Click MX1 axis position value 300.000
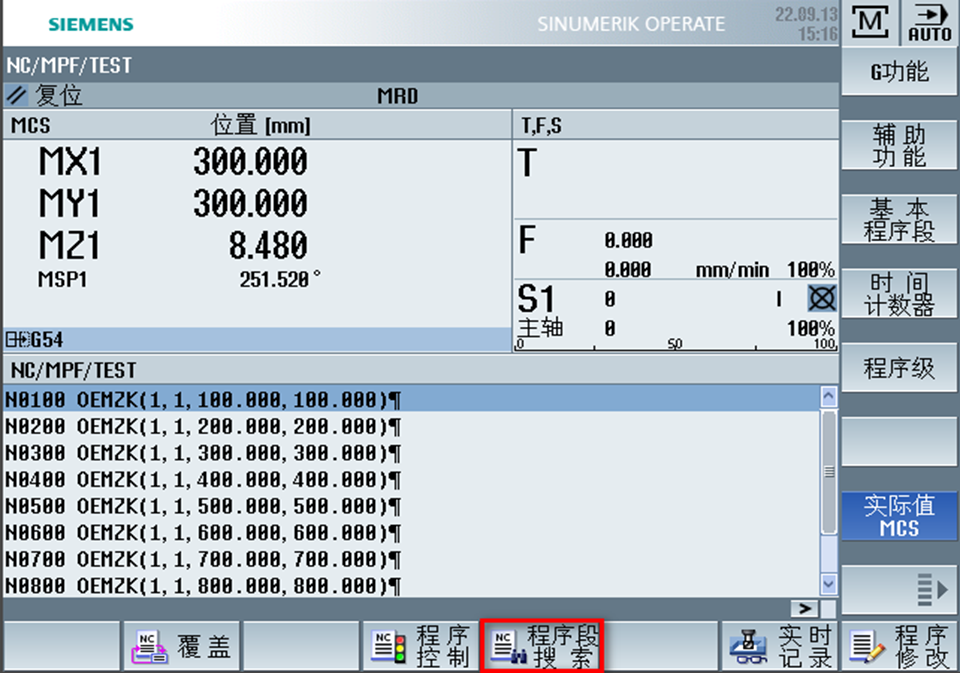Image resolution: width=960 pixels, height=673 pixels. [250, 162]
